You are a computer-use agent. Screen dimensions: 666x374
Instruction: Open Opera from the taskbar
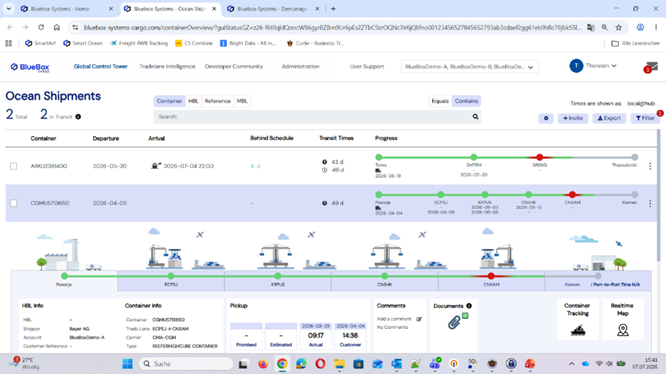(x=320, y=364)
